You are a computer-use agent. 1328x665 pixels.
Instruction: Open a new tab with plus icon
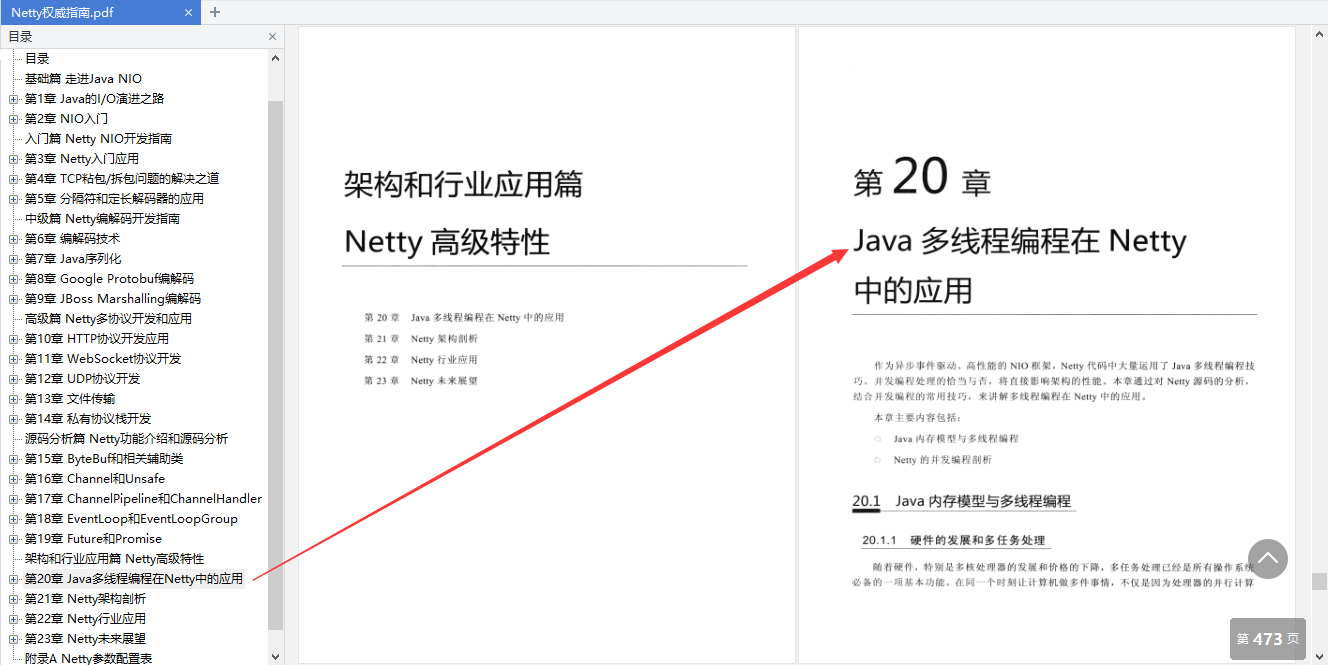215,12
